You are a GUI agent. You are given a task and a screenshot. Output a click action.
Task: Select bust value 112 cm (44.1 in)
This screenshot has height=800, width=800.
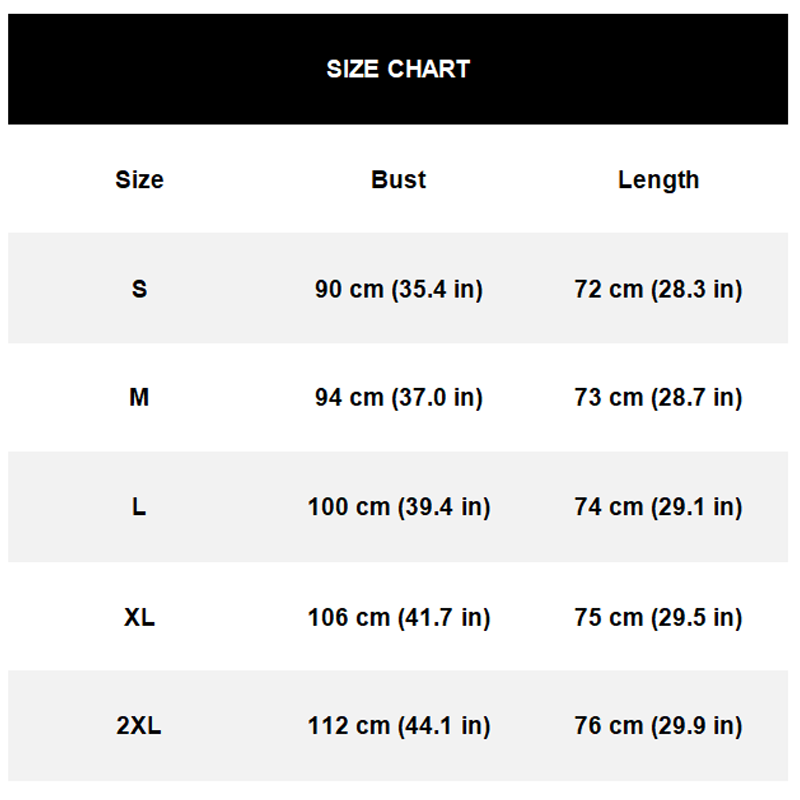click(399, 726)
